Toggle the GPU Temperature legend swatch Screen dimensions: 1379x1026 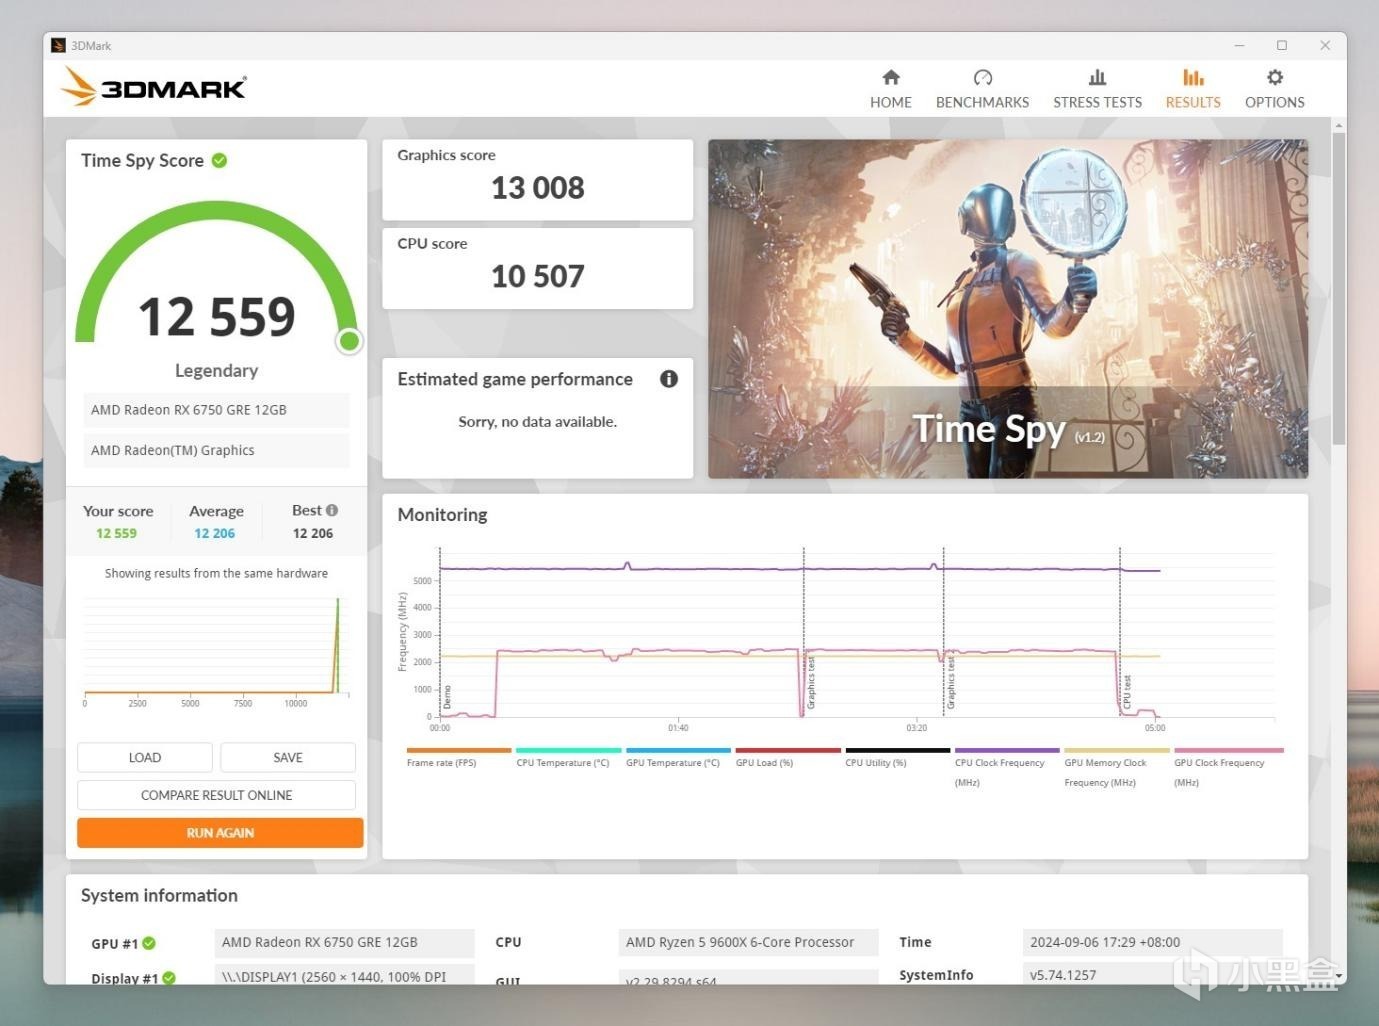point(678,750)
